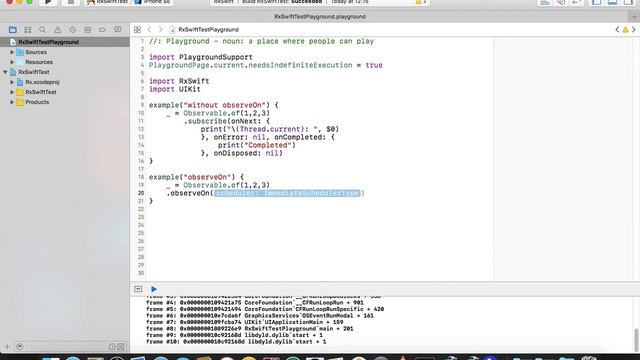Stop the running task in toolbar

pos(71,2)
